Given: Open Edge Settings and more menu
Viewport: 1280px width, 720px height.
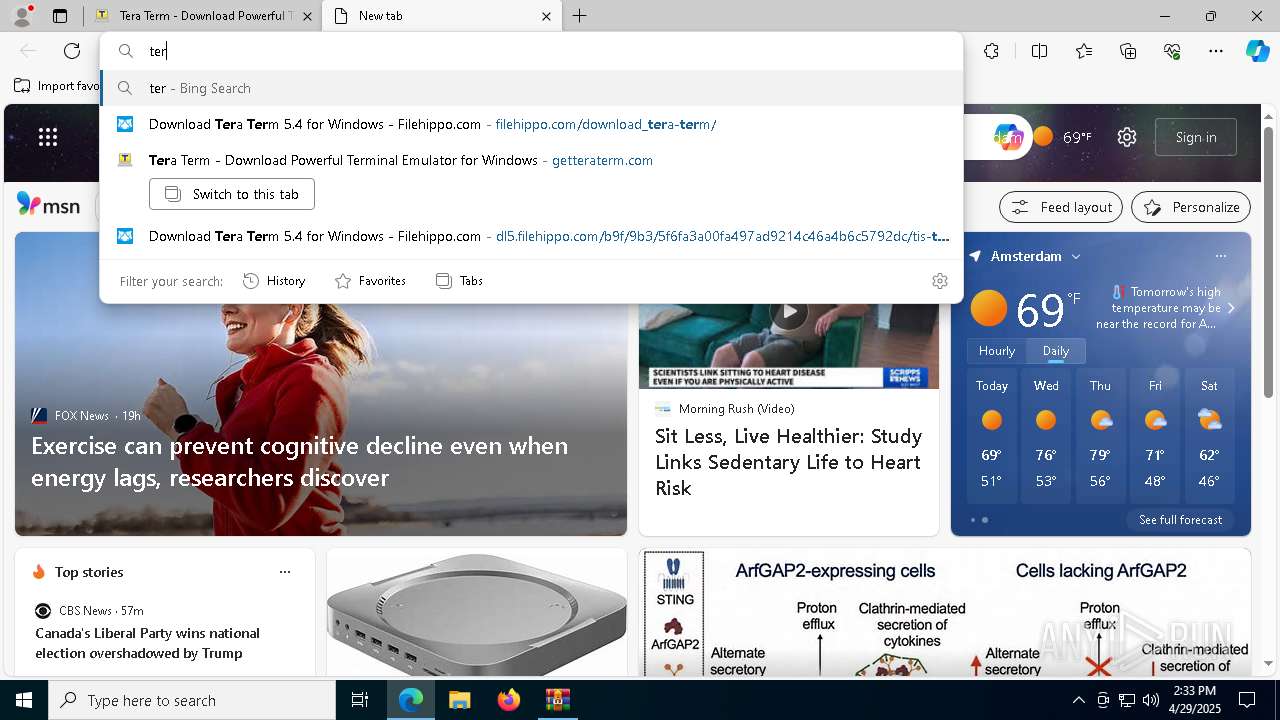Looking at the screenshot, I should pos(1216,51).
